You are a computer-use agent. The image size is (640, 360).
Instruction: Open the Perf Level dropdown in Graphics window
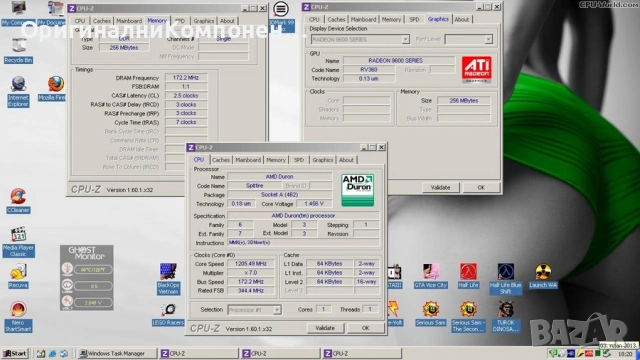coord(488,39)
